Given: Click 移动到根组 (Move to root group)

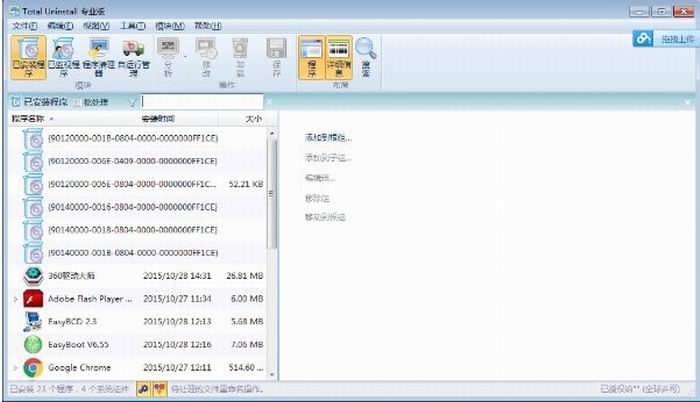Looking at the screenshot, I should (325, 218).
